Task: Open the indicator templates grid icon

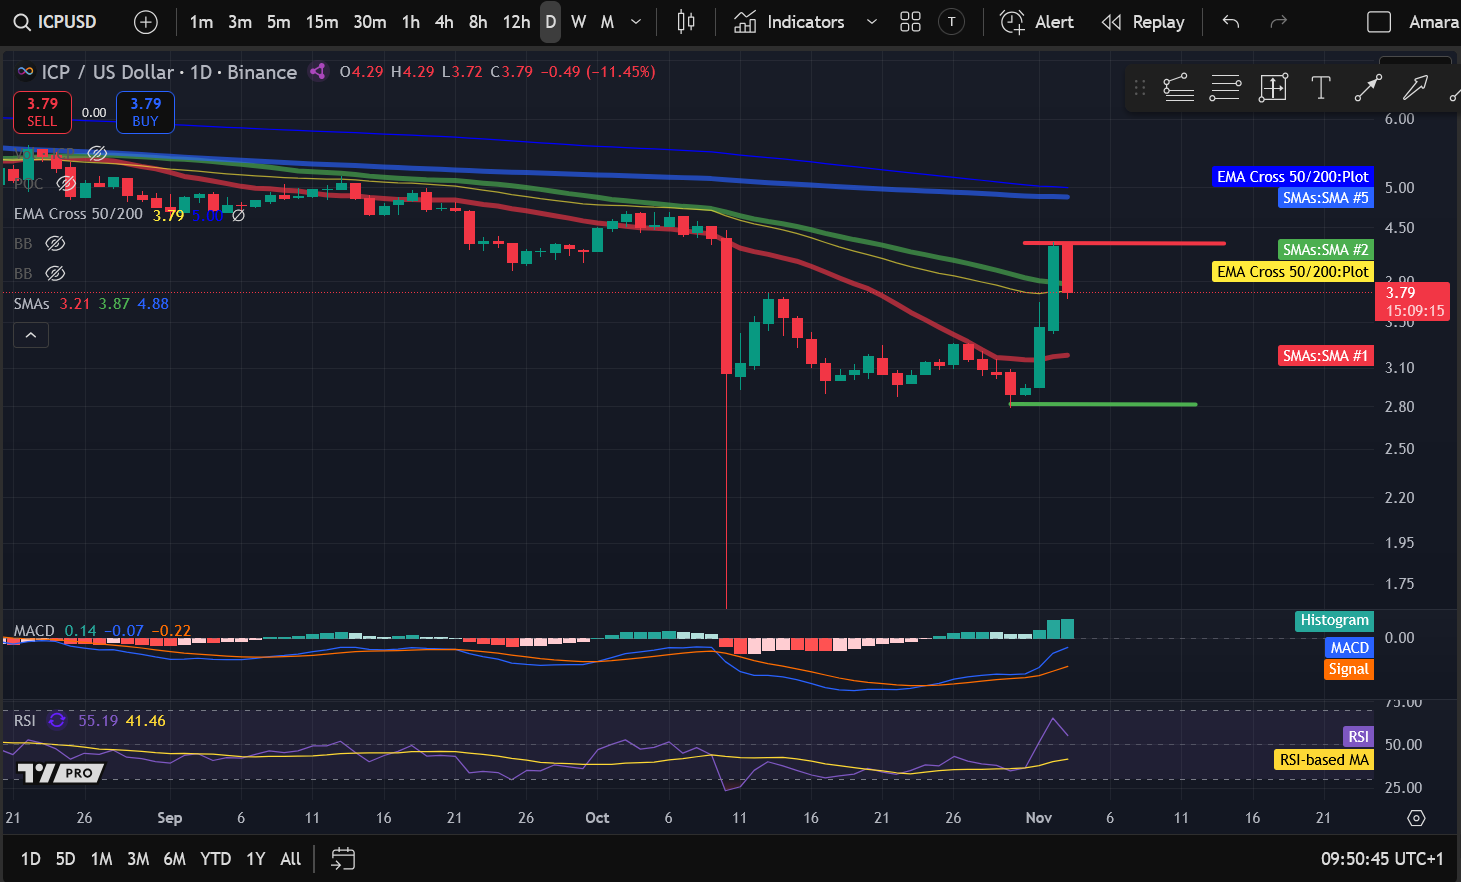Action: click(x=910, y=22)
